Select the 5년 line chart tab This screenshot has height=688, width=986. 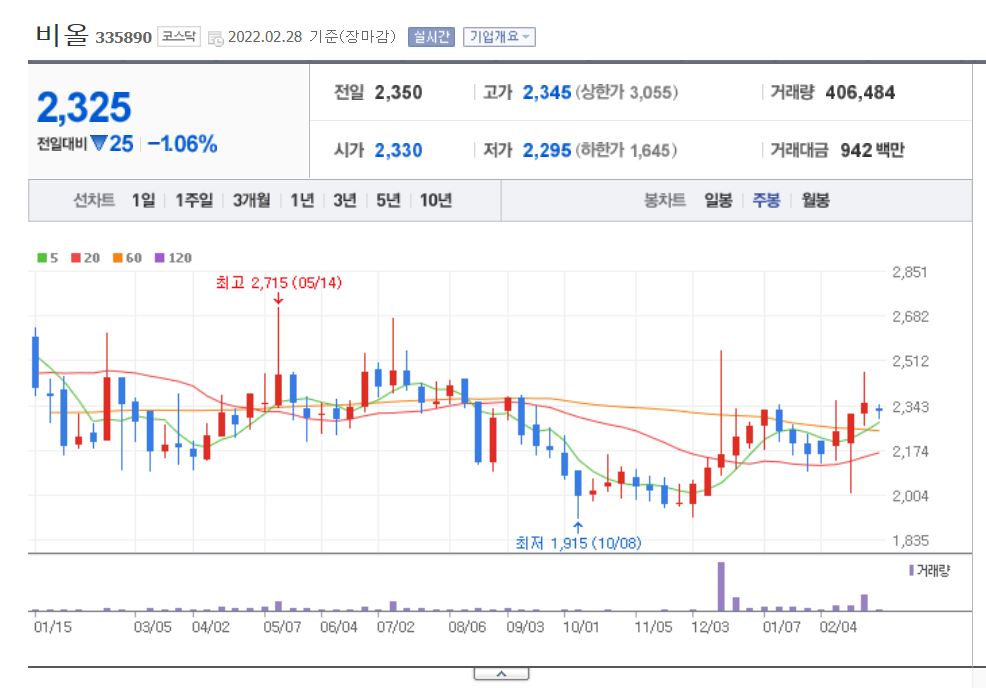(388, 200)
